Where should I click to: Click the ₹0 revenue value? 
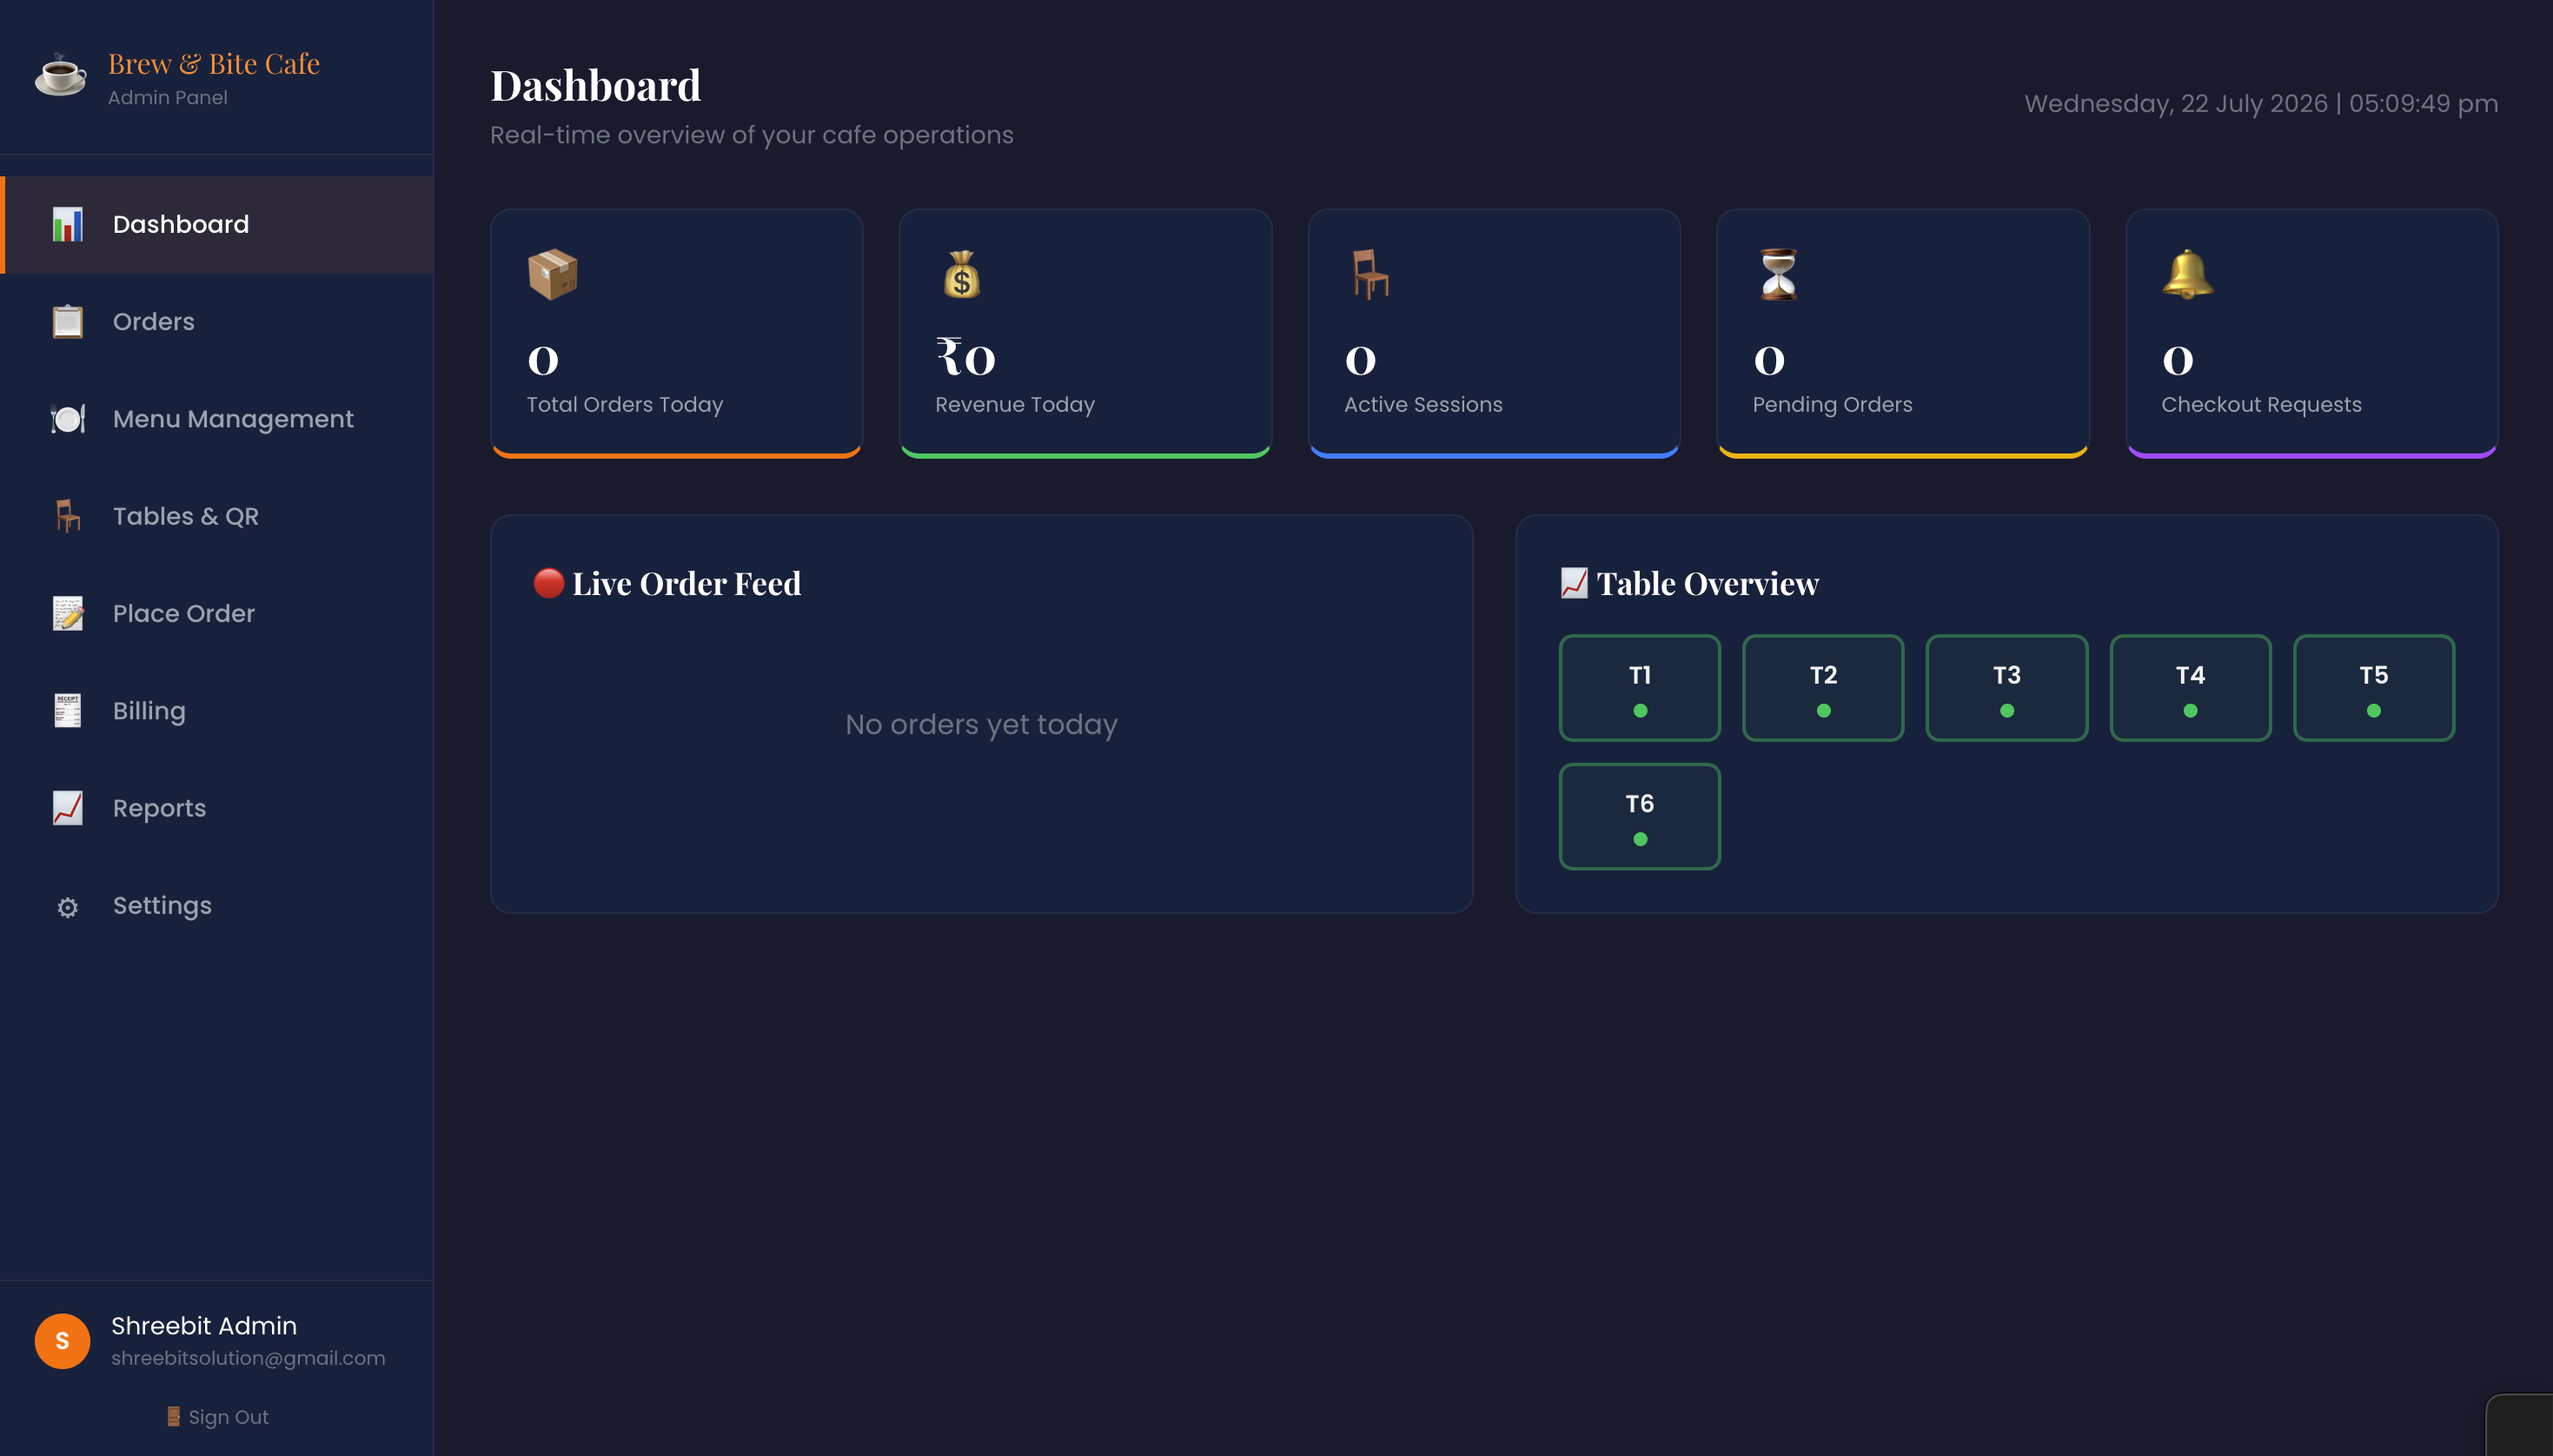(x=965, y=357)
